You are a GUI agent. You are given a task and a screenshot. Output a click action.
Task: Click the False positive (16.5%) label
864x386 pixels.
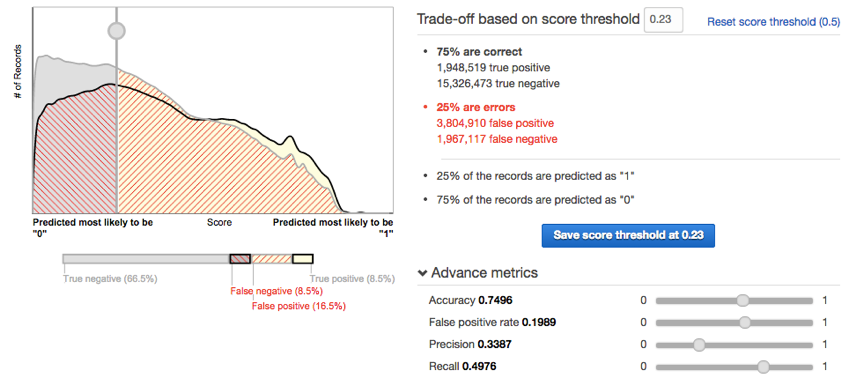pos(299,306)
